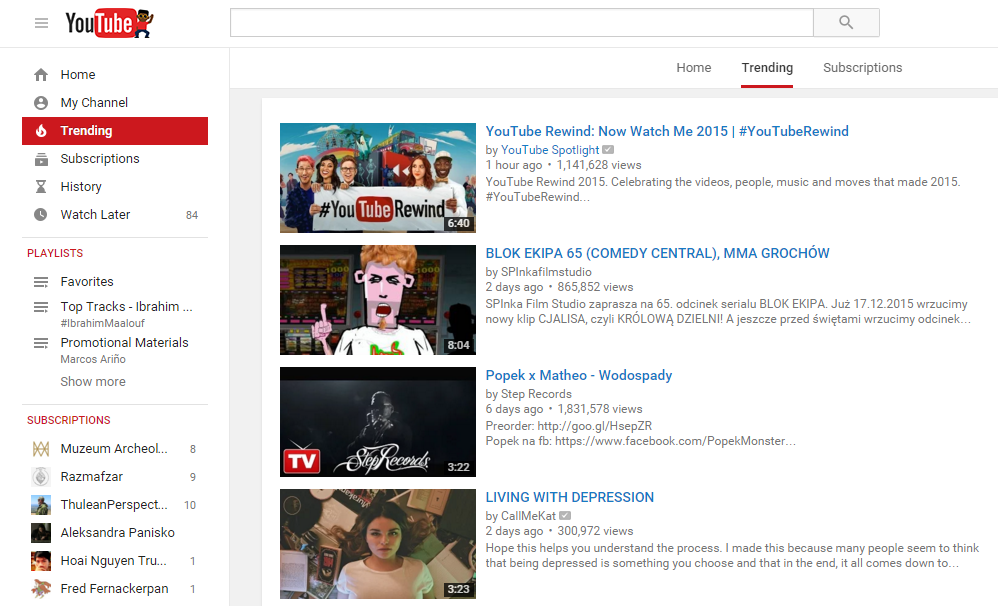
Task: Click the Fred Fernackerpan channel avatar
Action: 41,589
